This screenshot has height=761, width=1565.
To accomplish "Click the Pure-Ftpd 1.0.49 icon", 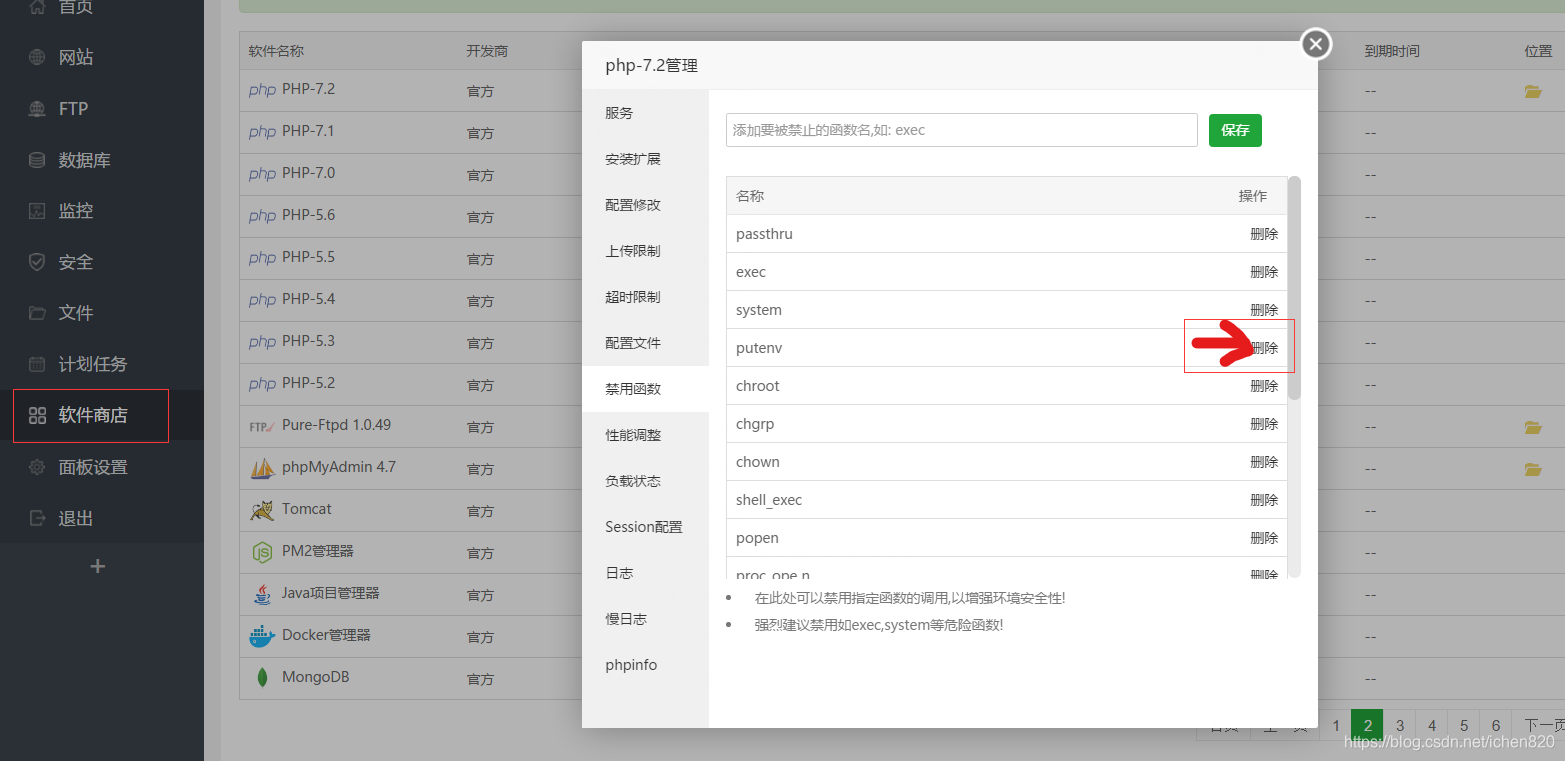I will click(261, 425).
